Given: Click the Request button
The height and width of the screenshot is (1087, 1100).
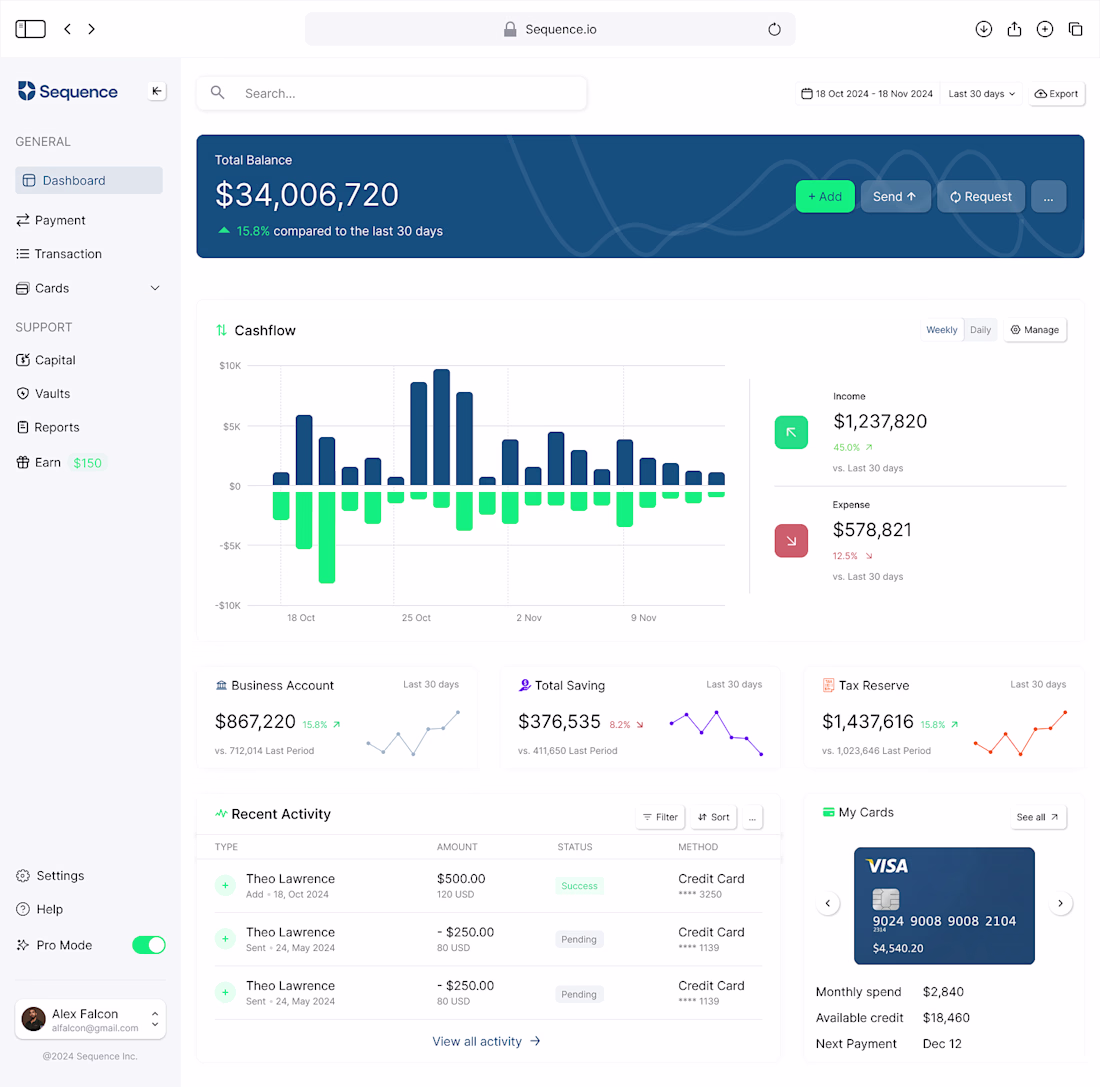Looking at the screenshot, I should coord(981,196).
